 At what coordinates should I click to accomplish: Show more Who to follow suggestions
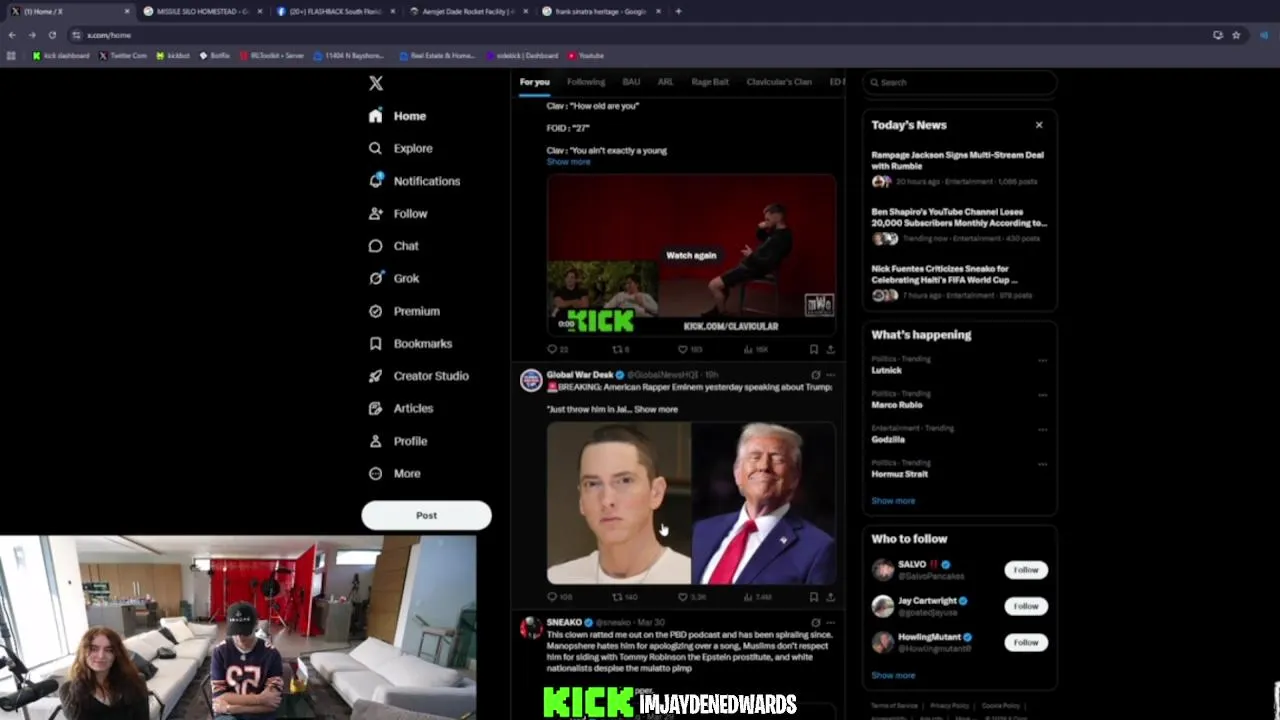click(x=893, y=675)
